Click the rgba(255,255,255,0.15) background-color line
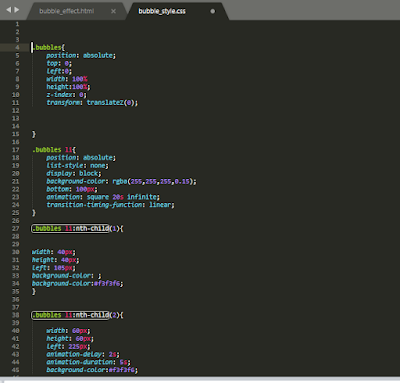This screenshot has width=400, height=383. pos(121,181)
